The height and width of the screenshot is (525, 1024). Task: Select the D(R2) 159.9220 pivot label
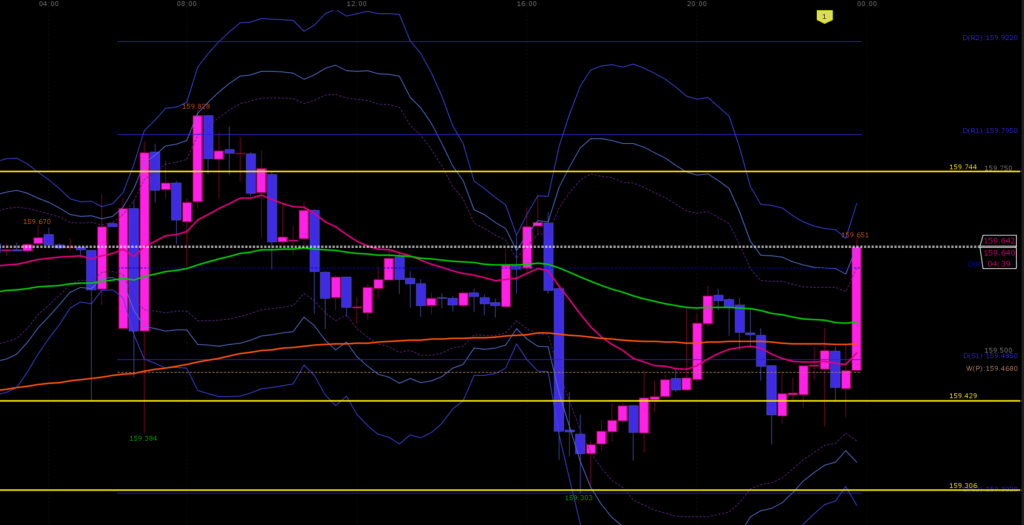click(989, 38)
